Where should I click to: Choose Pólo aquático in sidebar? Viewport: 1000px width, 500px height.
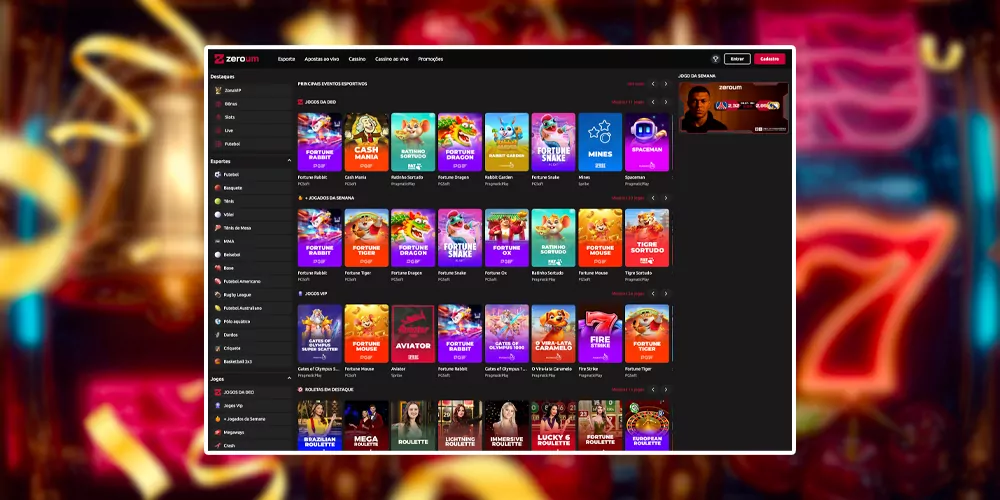point(251,321)
